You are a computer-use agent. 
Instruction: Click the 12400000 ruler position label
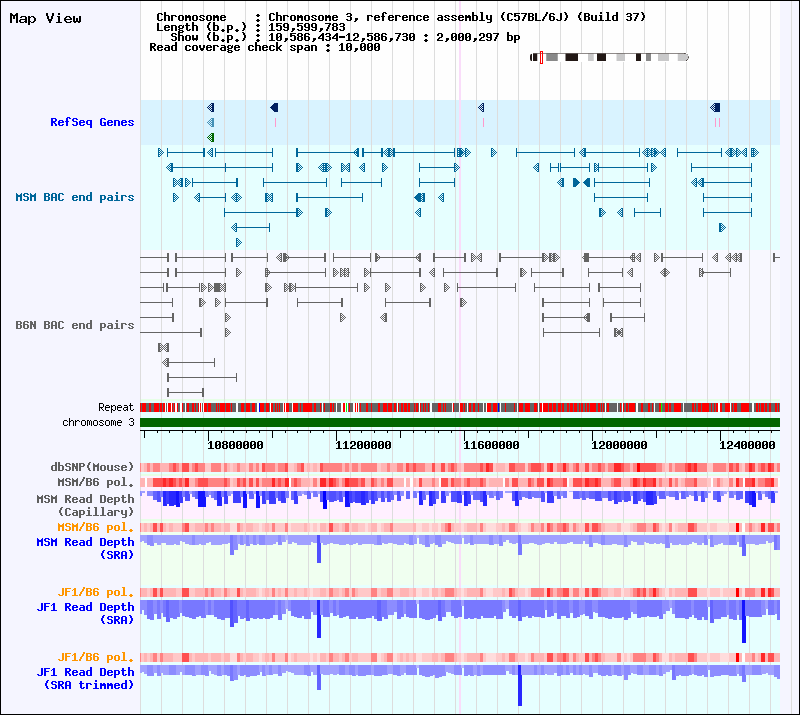[747, 445]
